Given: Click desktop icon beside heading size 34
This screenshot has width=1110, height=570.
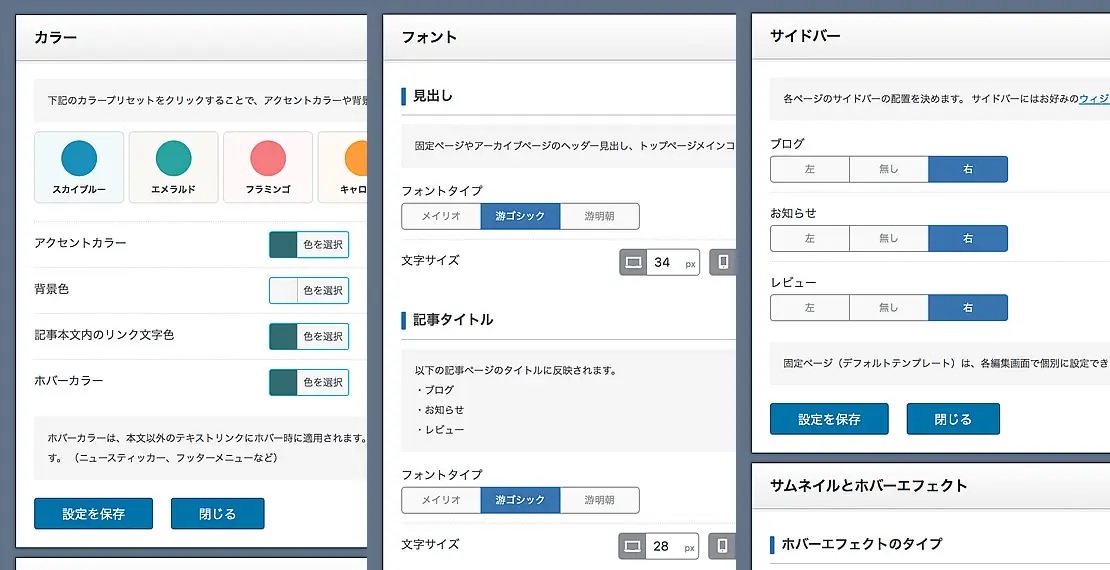Looking at the screenshot, I should [633, 263].
